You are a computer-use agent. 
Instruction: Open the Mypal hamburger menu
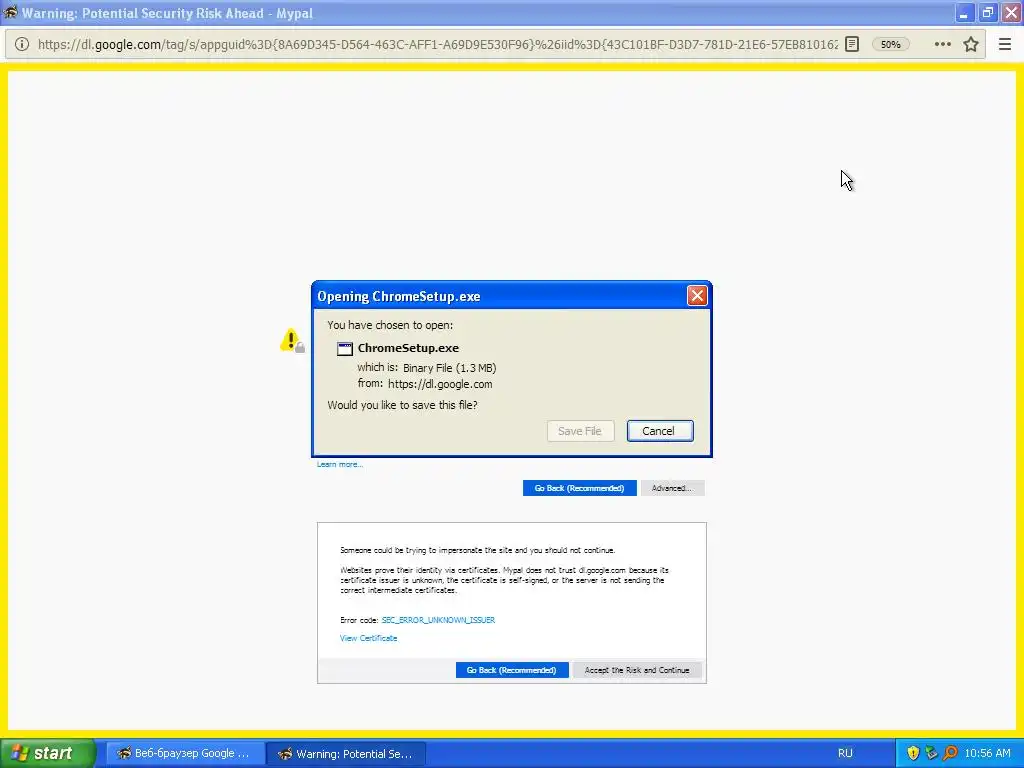tap(1004, 44)
